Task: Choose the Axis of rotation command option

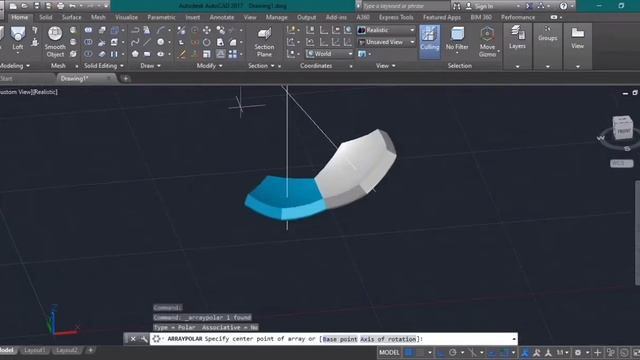Action: [x=388, y=339]
